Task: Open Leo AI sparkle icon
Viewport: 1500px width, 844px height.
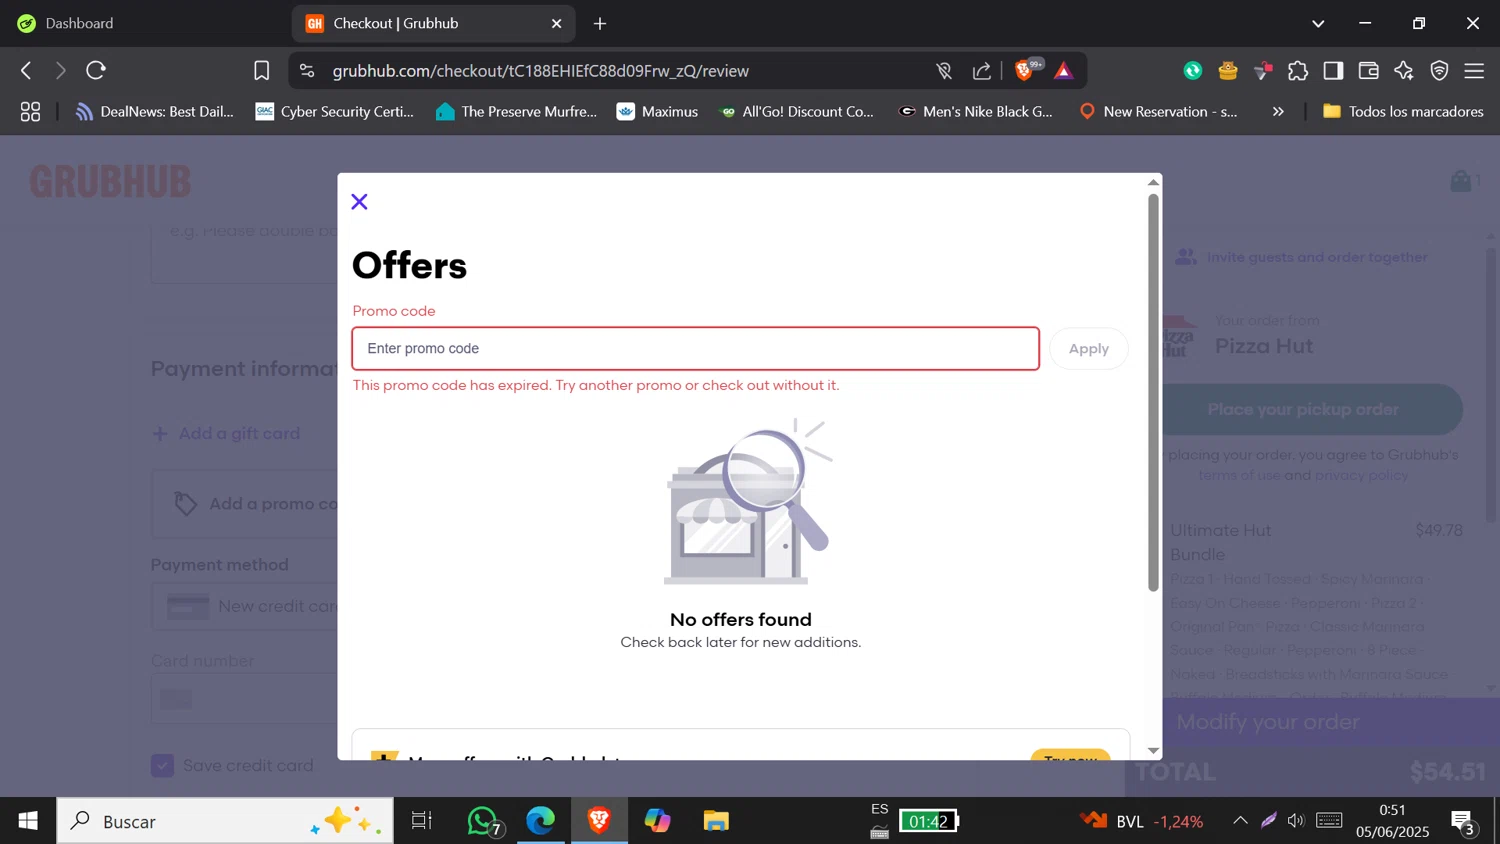Action: pyautogui.click(x=1404, y=71)
